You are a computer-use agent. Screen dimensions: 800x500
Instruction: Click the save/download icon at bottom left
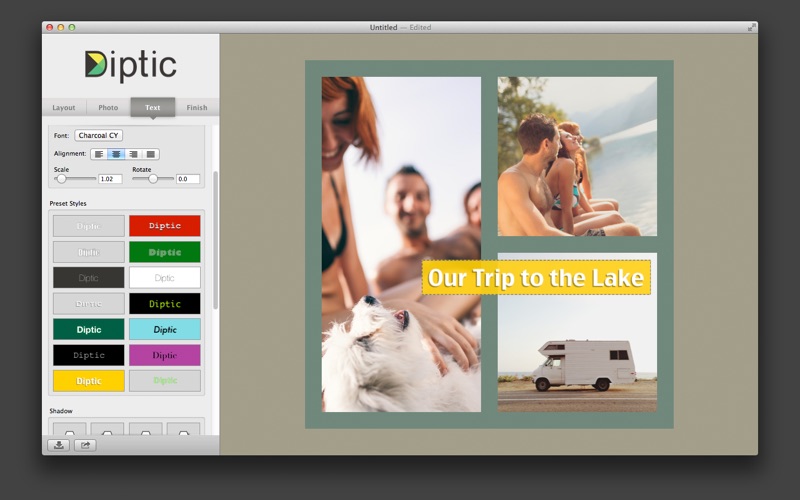(59, 445)
